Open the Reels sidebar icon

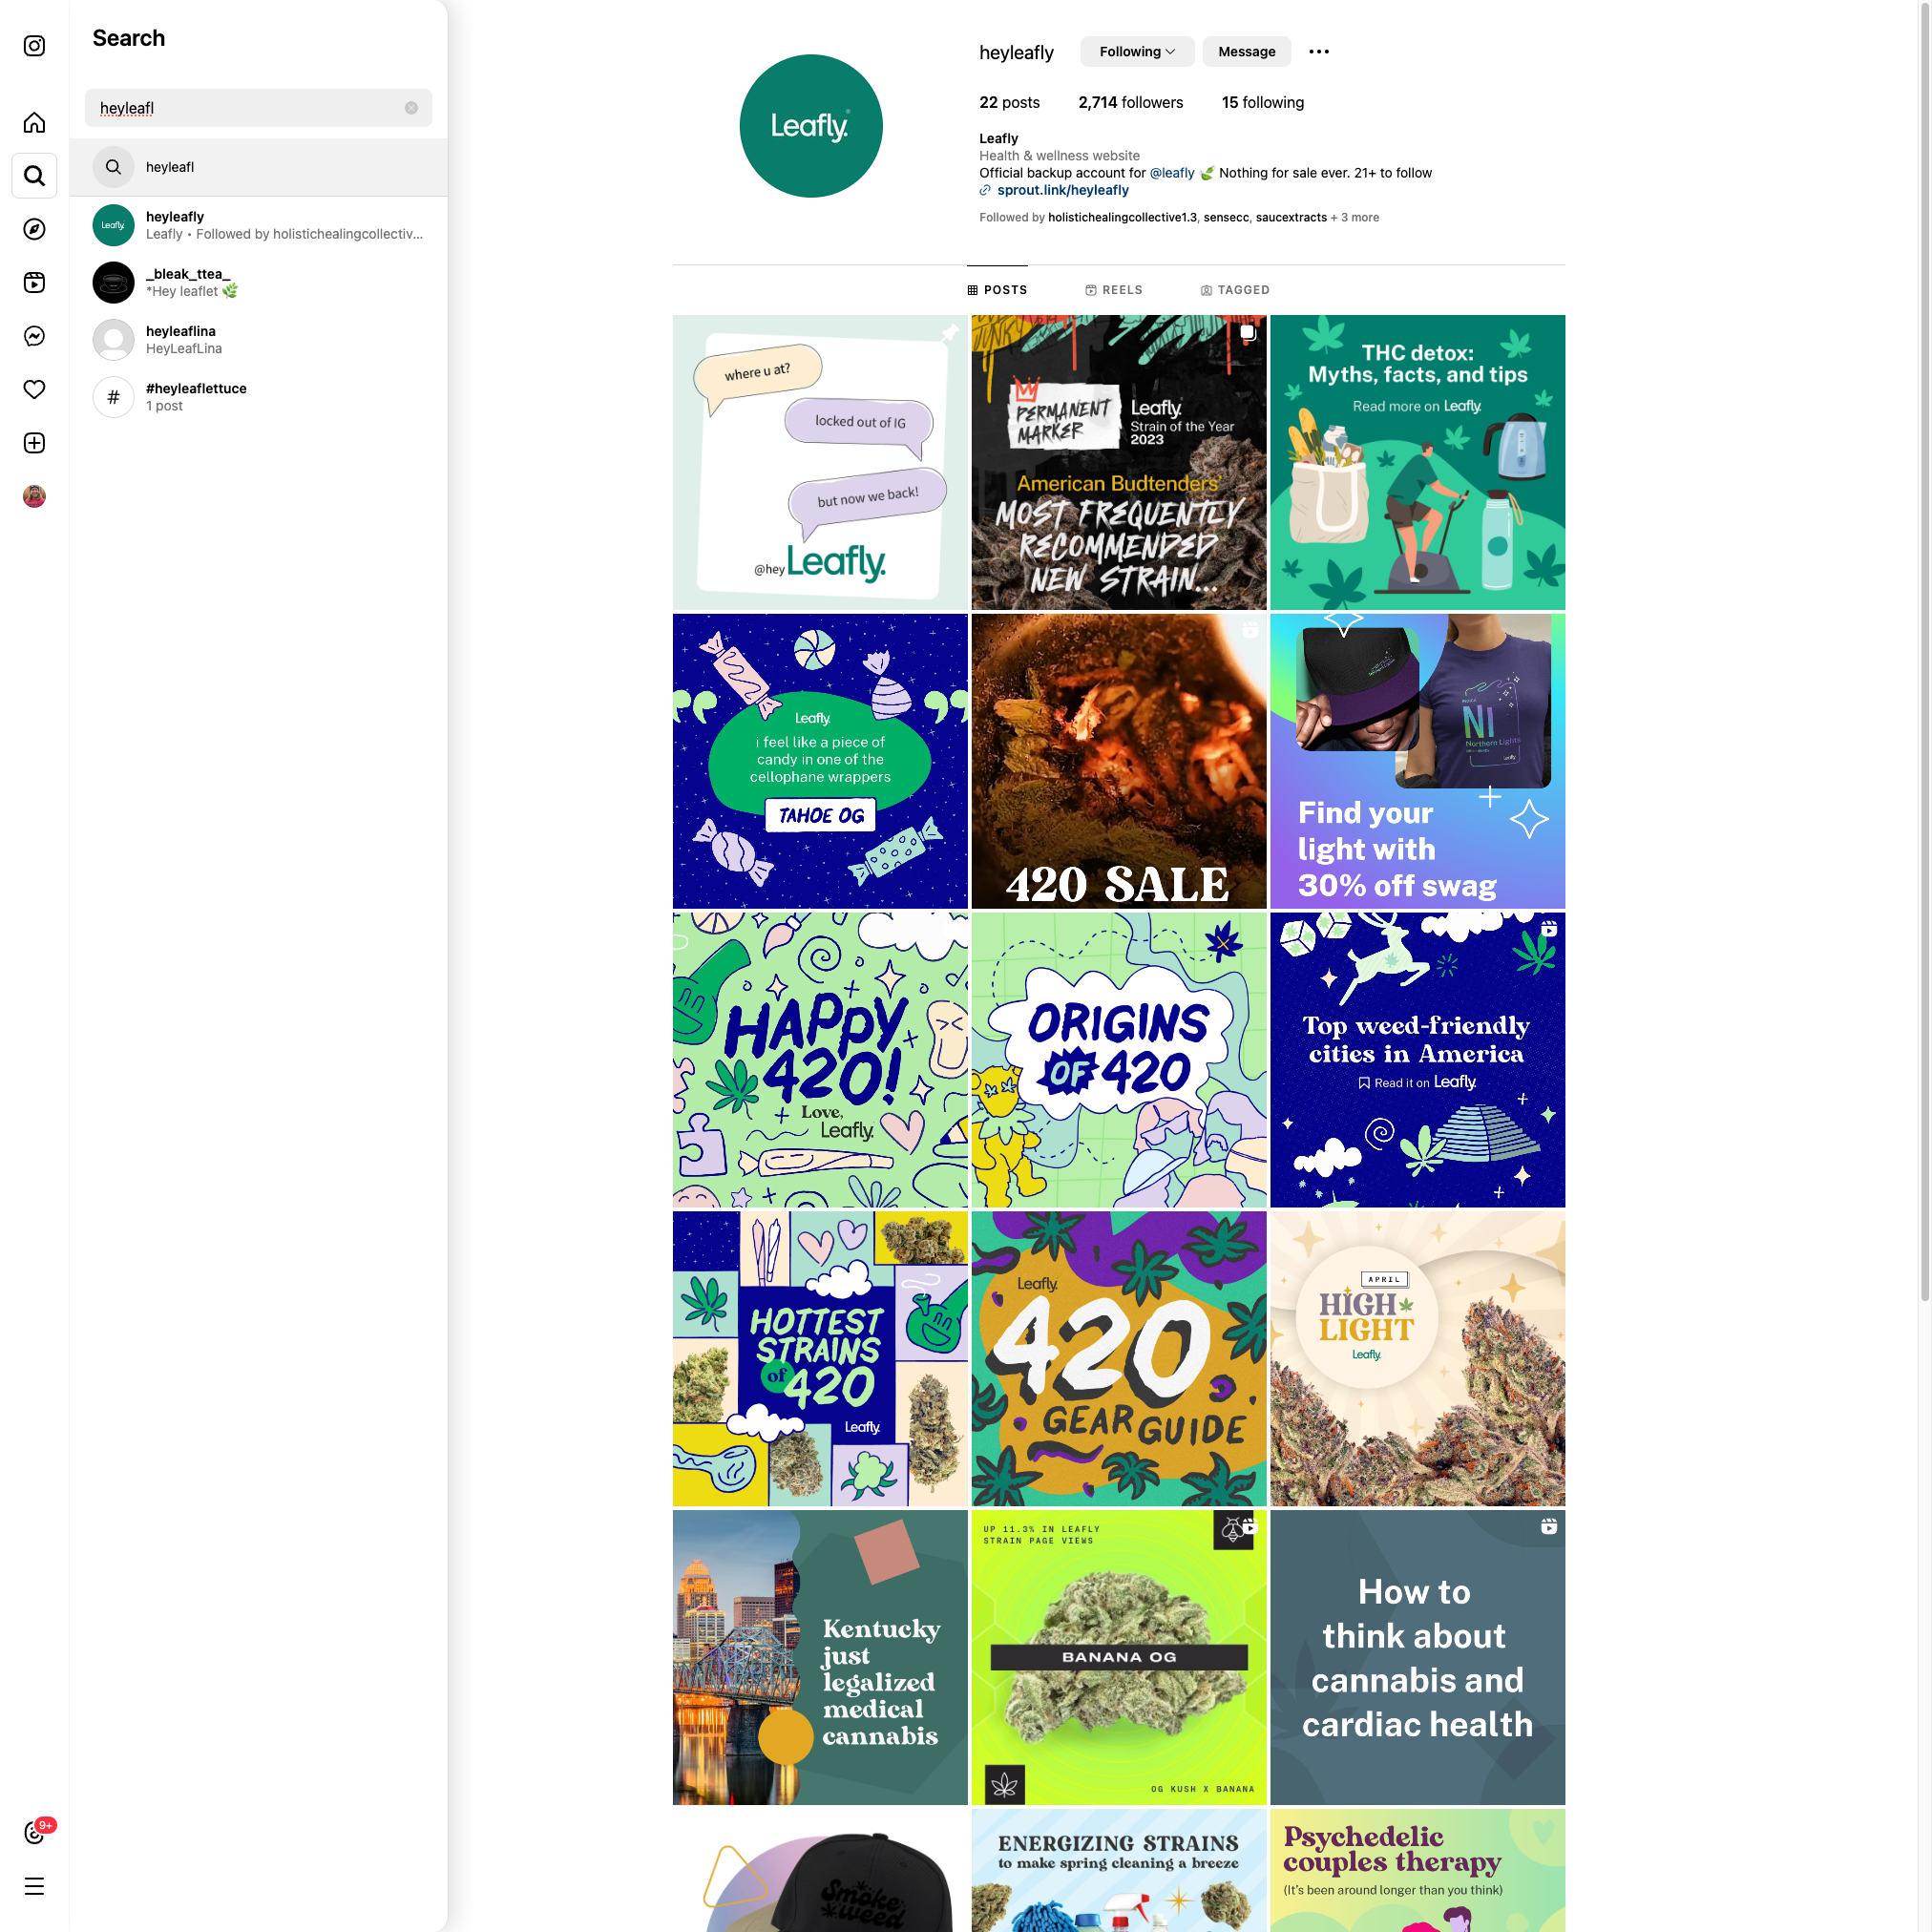coord(34,283)
